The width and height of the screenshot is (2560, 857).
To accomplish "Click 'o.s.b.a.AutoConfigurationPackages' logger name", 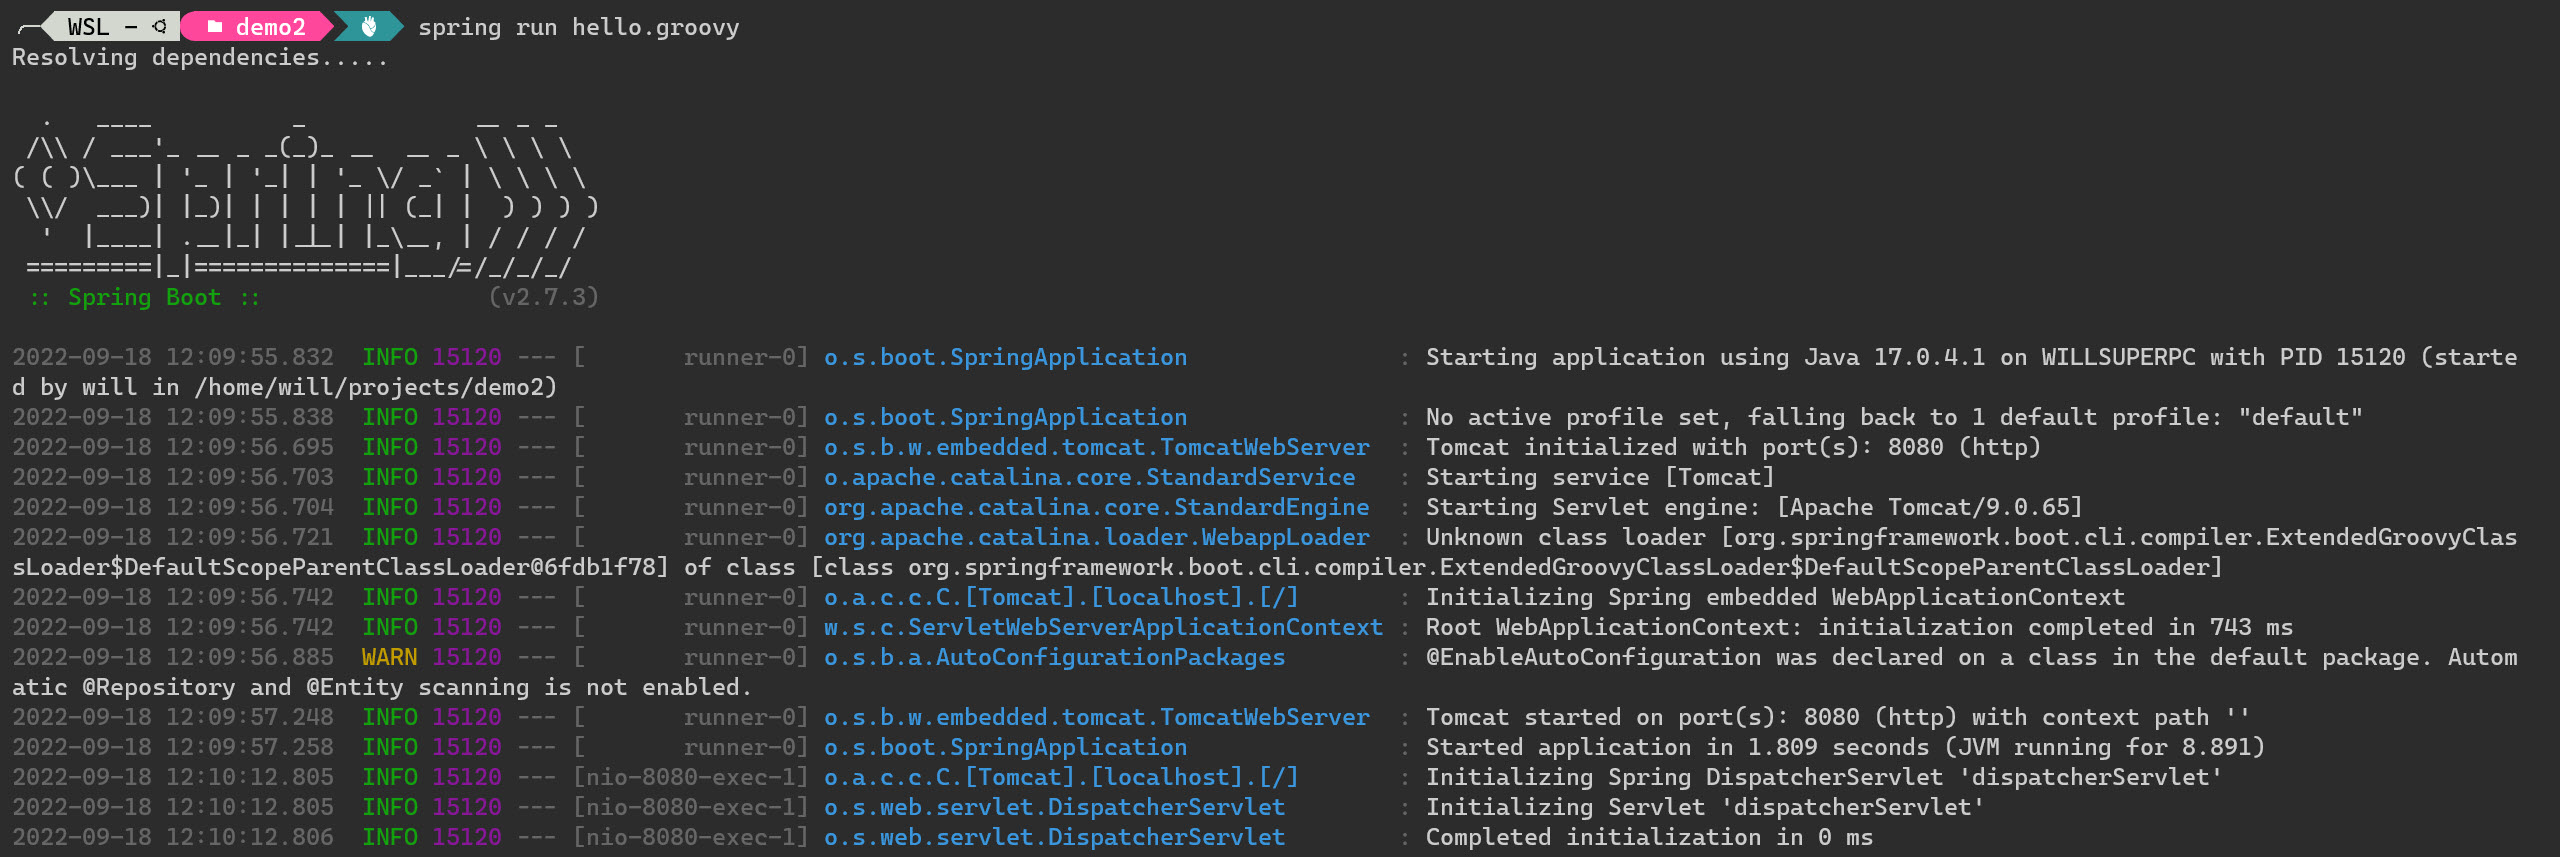I will pyautogui.click(x=1055, y=657).
